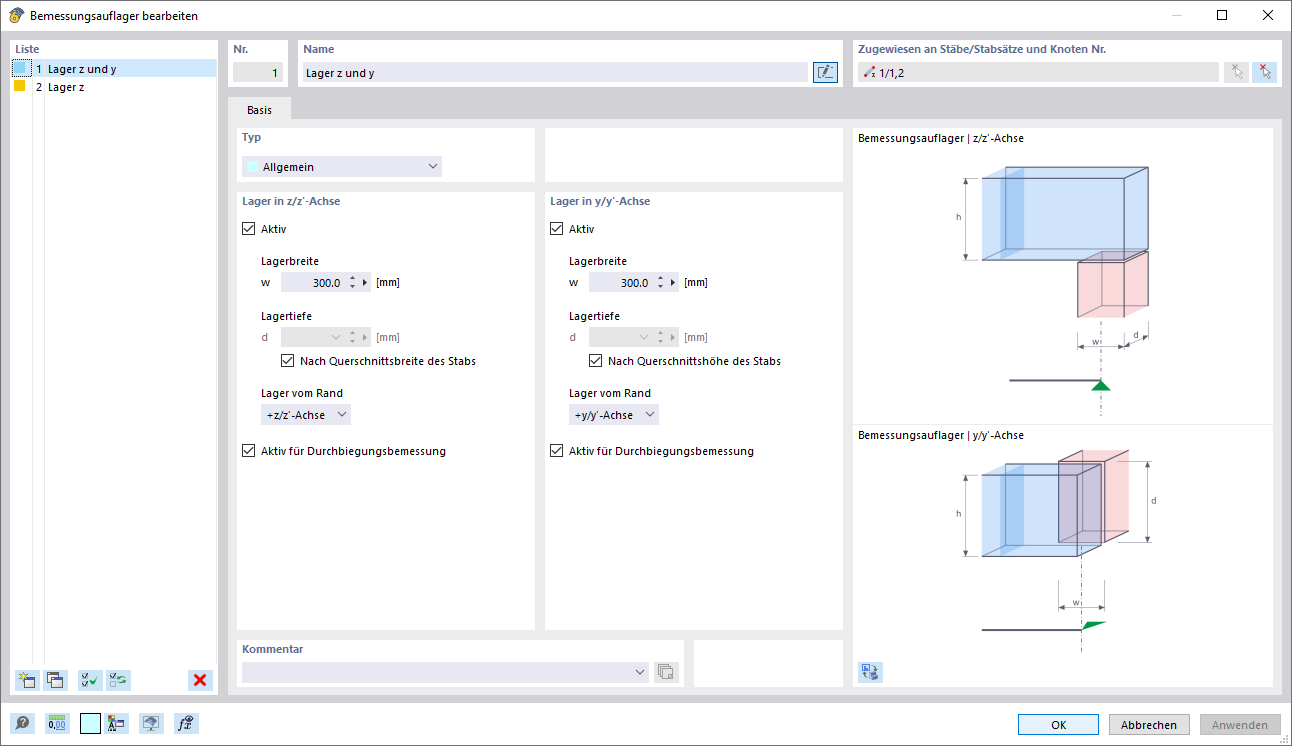Image resolution: width=1292 pixels, height=746 pixels.
Task: Click z-axis Lagerbreite value field 300.0
Action: point(313,283)
